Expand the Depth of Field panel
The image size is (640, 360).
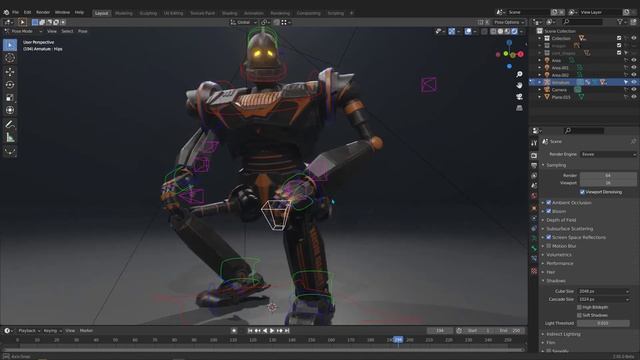(x=561, y=220)
